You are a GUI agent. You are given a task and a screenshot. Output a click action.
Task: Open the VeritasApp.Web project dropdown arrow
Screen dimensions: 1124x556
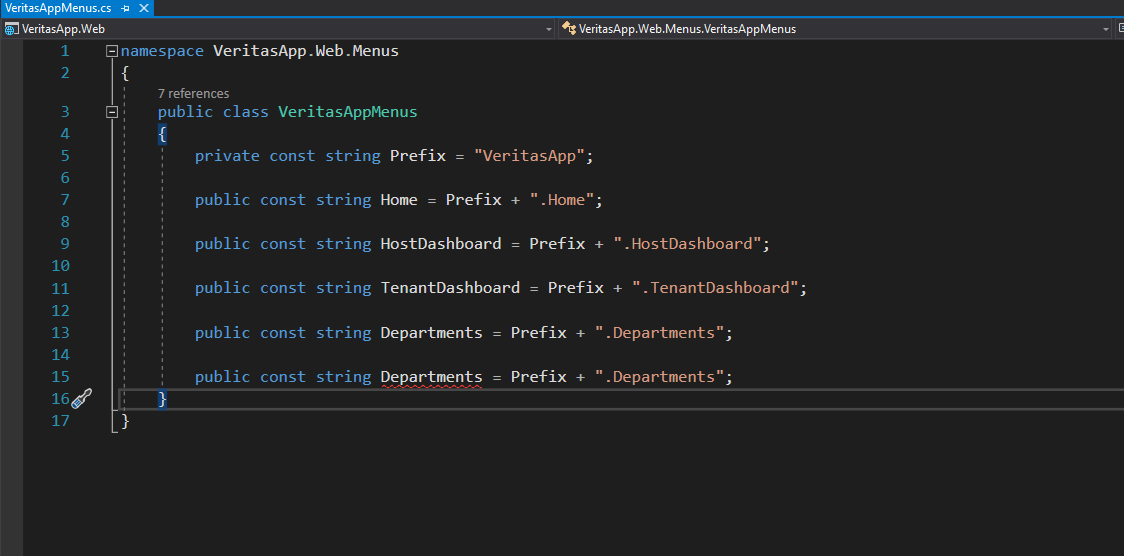point(548,29)
